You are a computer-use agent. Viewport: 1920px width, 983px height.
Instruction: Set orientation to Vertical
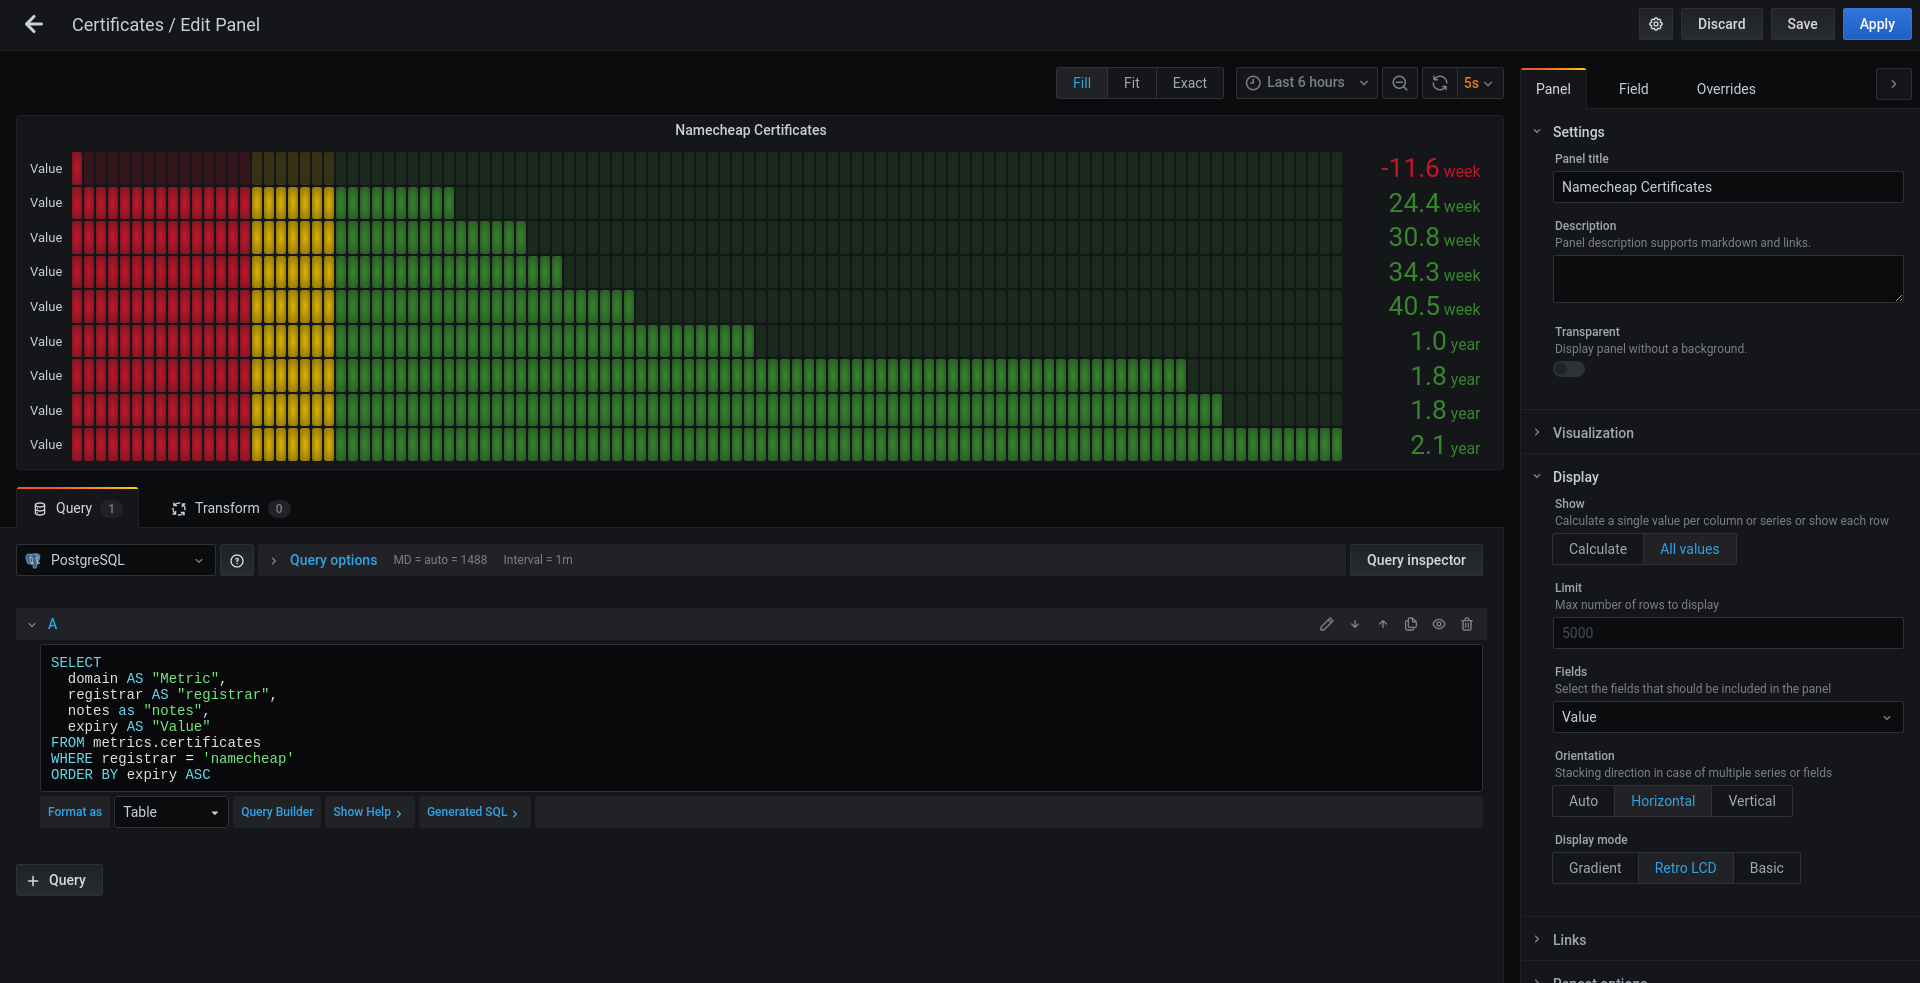1752,801
